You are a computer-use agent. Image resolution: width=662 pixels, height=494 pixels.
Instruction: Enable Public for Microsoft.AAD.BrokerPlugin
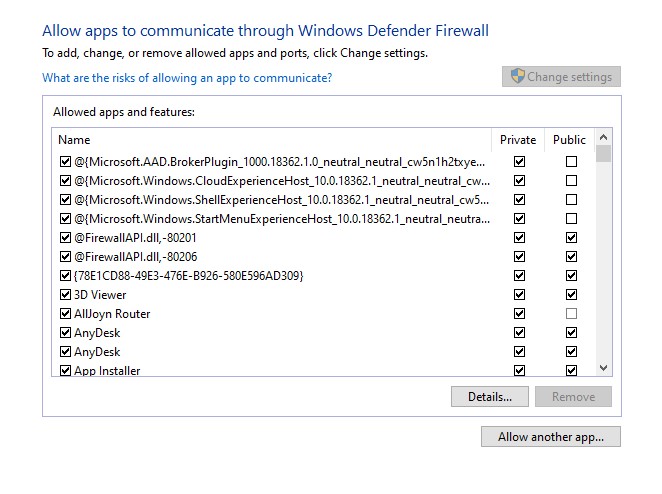571,162
